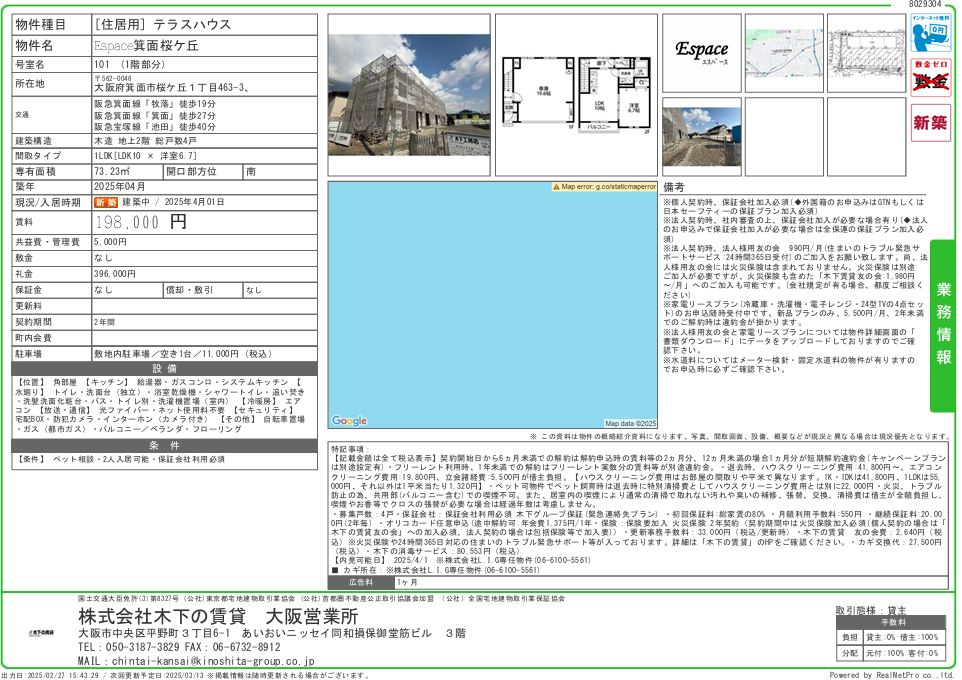The width and height of the screenshot is (962, 680).
Task: Open the area map thumbnail
Action: click(x=783, y=52)
